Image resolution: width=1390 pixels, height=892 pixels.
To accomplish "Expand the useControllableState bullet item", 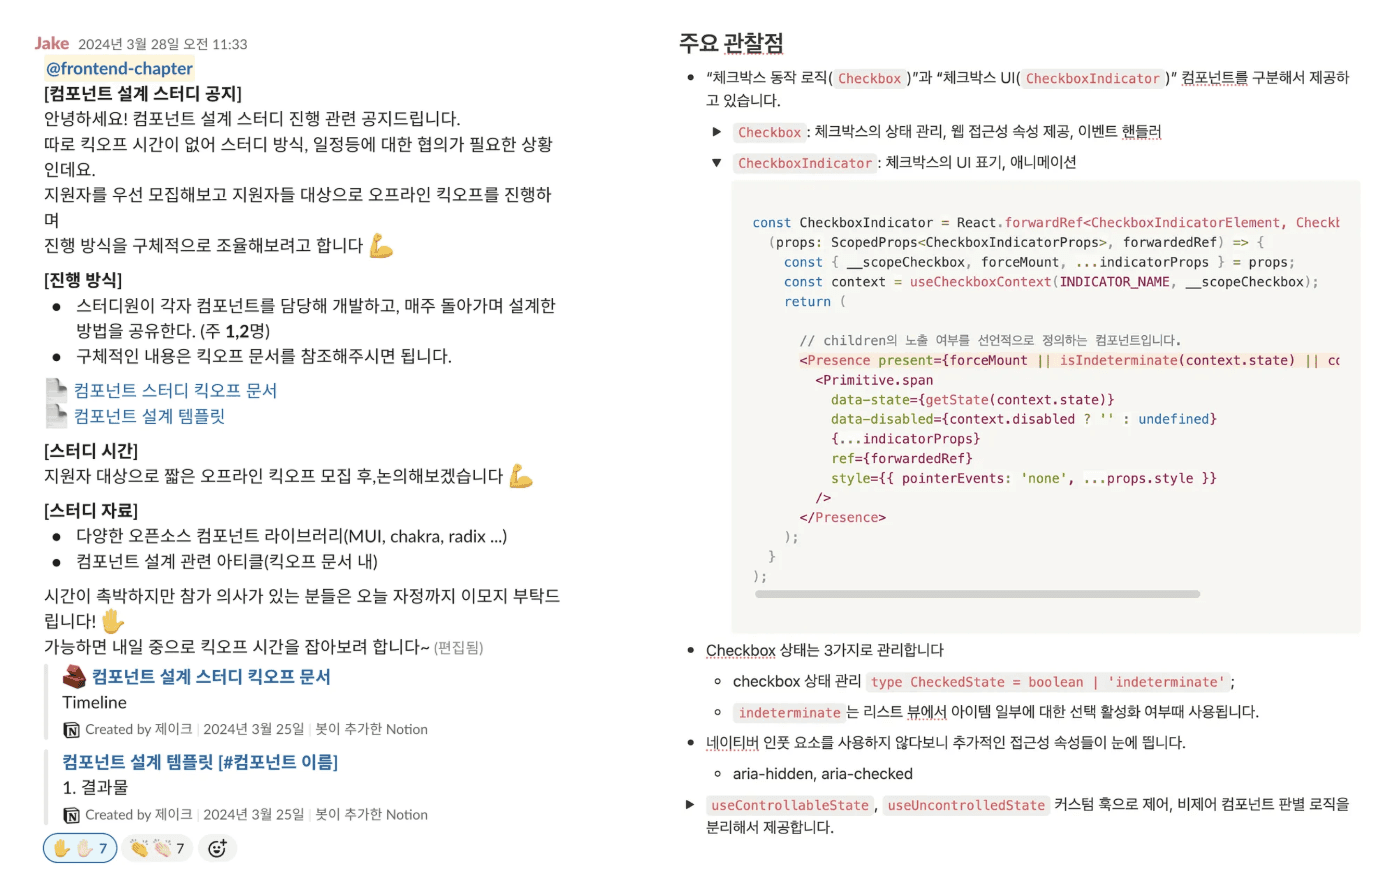I will pos(689,804).
